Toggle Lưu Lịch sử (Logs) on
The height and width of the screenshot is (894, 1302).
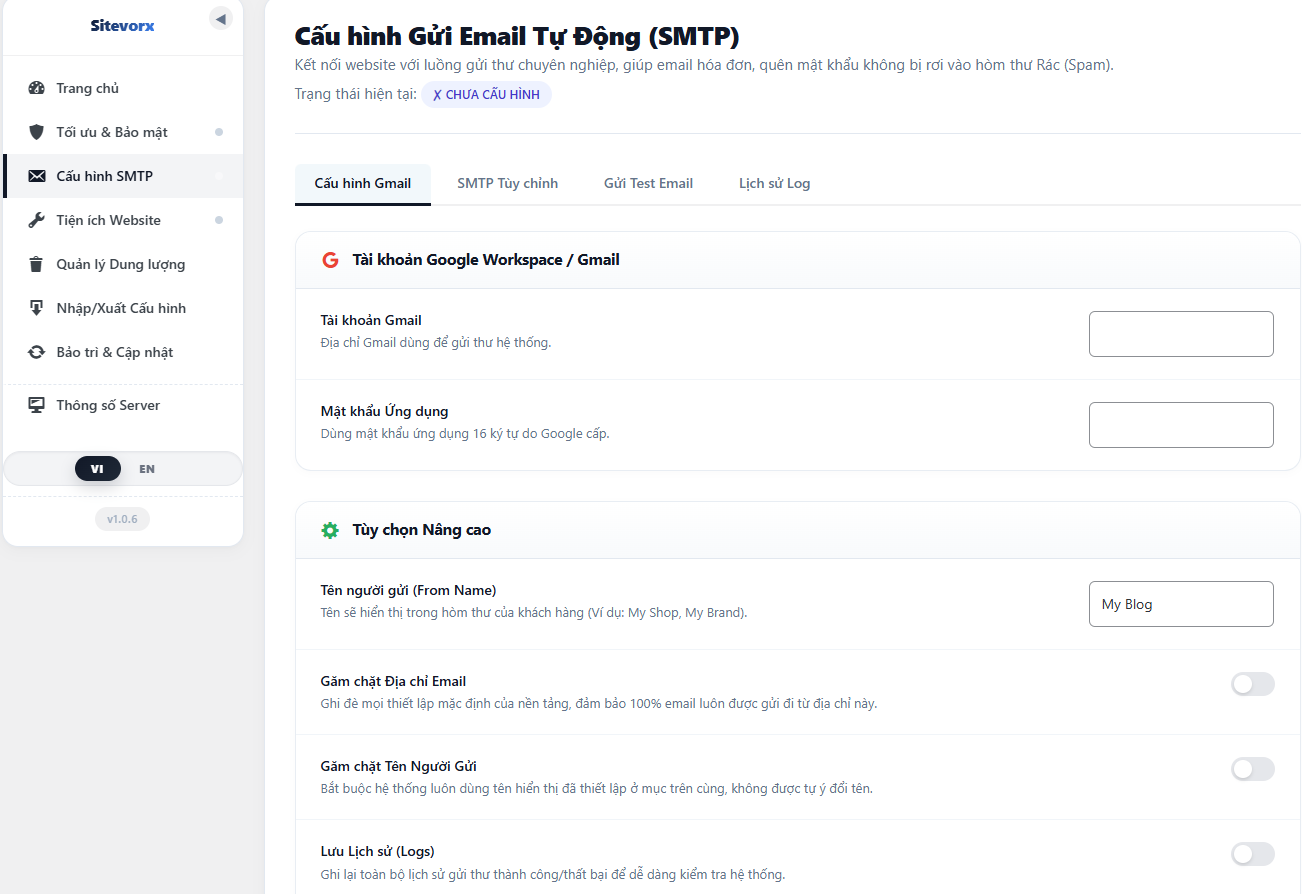click(x=1253, y=854)
